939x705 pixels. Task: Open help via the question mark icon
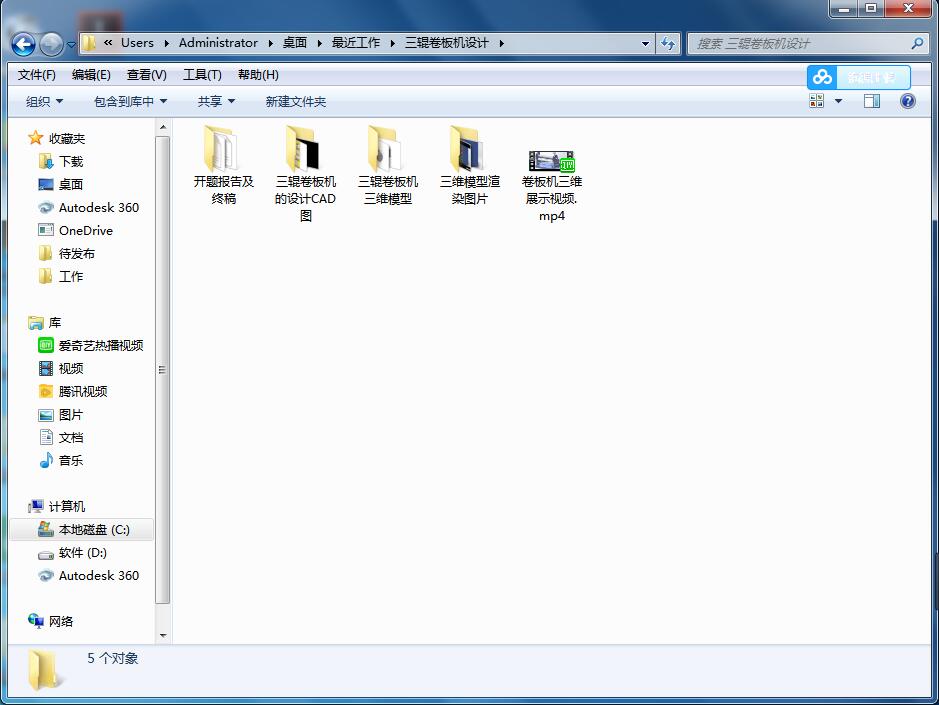point(907,101)
